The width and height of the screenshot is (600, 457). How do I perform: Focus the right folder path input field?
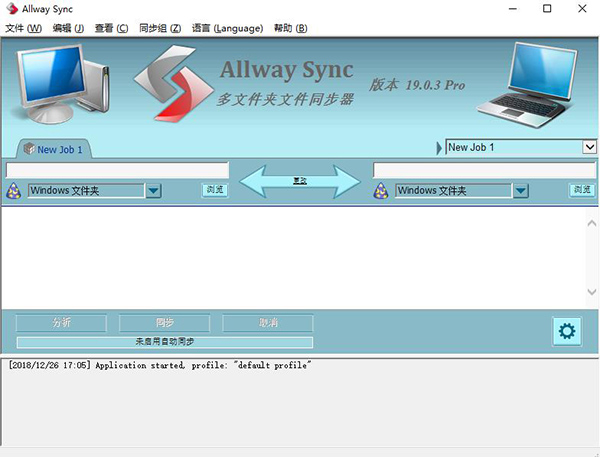484,170
